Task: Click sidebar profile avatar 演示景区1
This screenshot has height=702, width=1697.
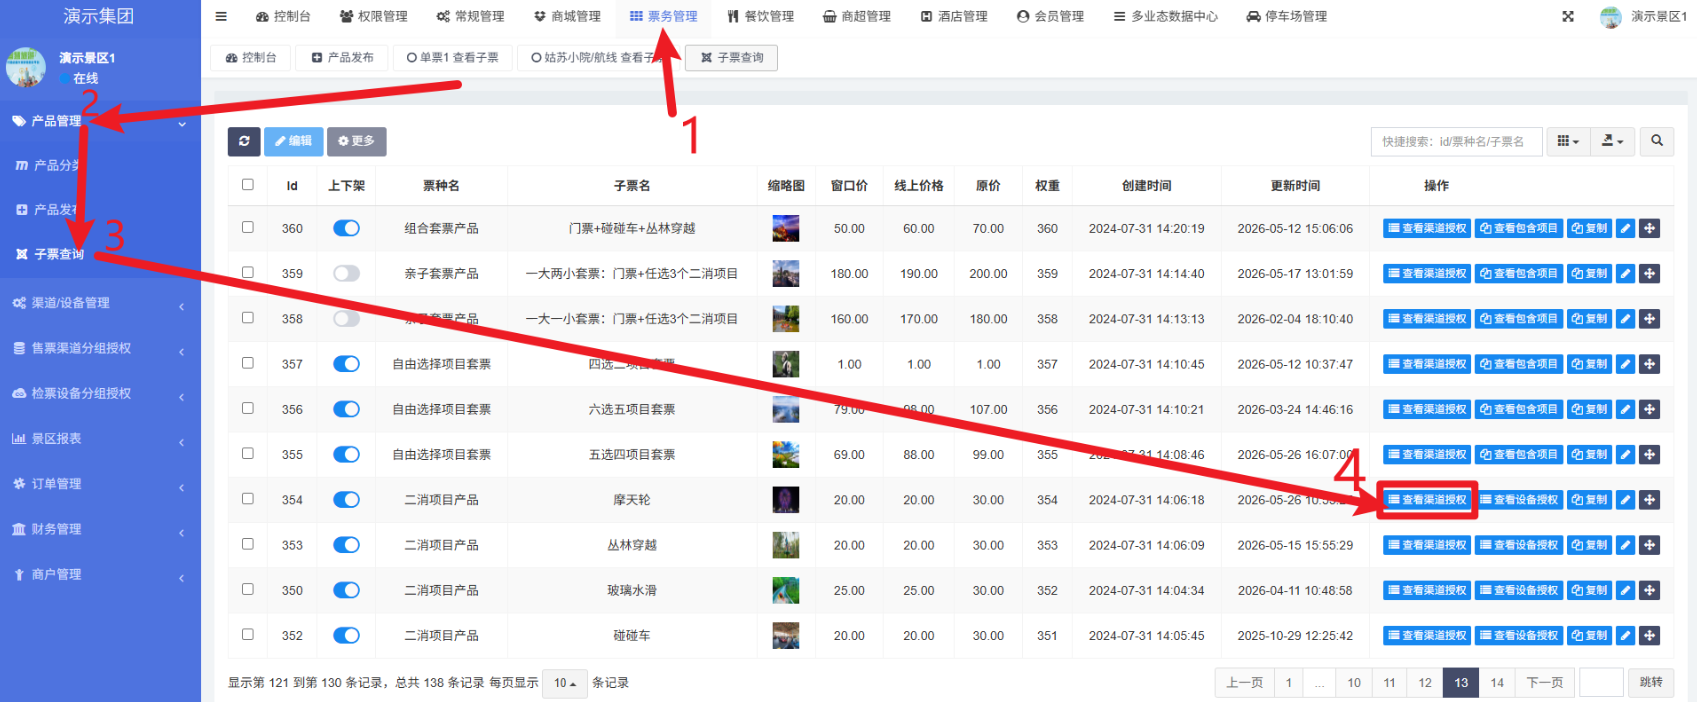Action: (26, 67)
